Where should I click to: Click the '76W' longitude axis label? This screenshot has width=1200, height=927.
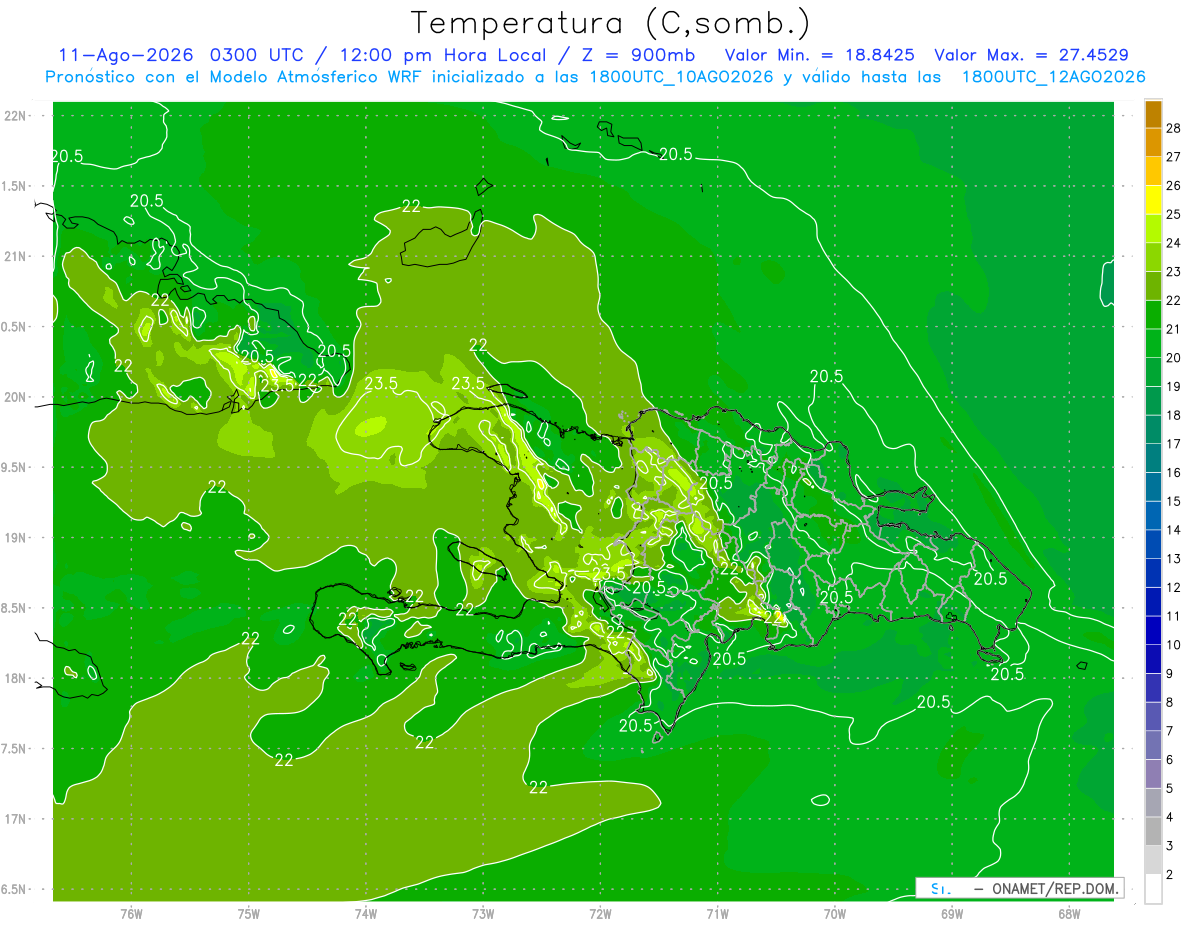tap(131, 913)
